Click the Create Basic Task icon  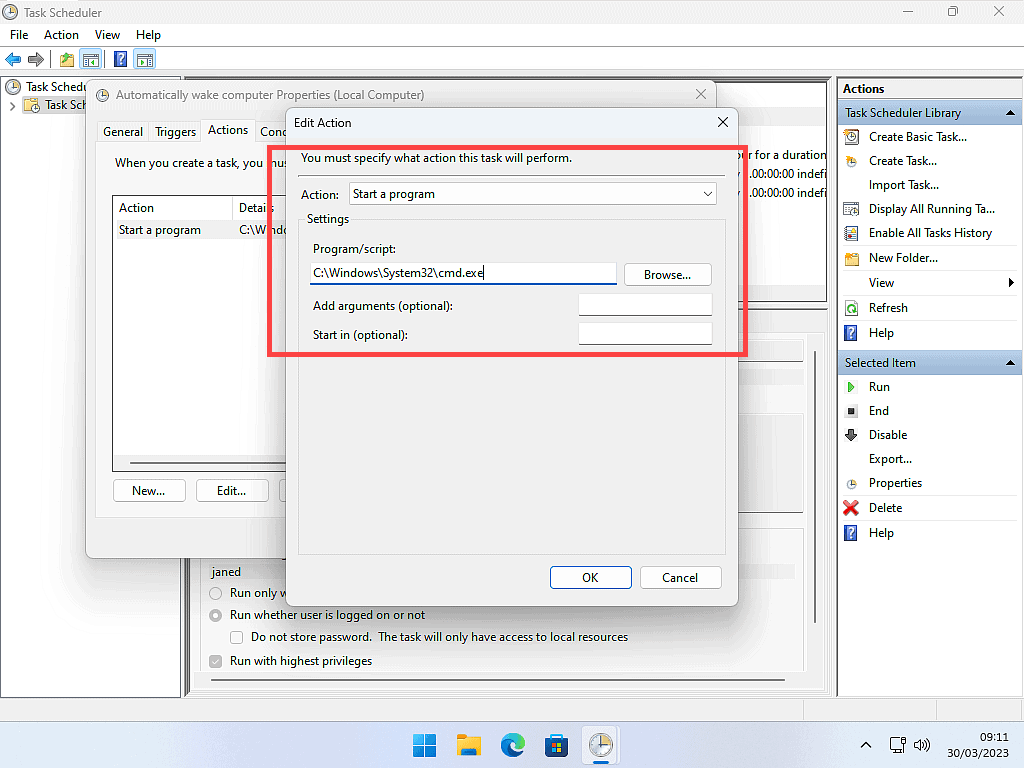pyautogui.click(x=851, y=137)
